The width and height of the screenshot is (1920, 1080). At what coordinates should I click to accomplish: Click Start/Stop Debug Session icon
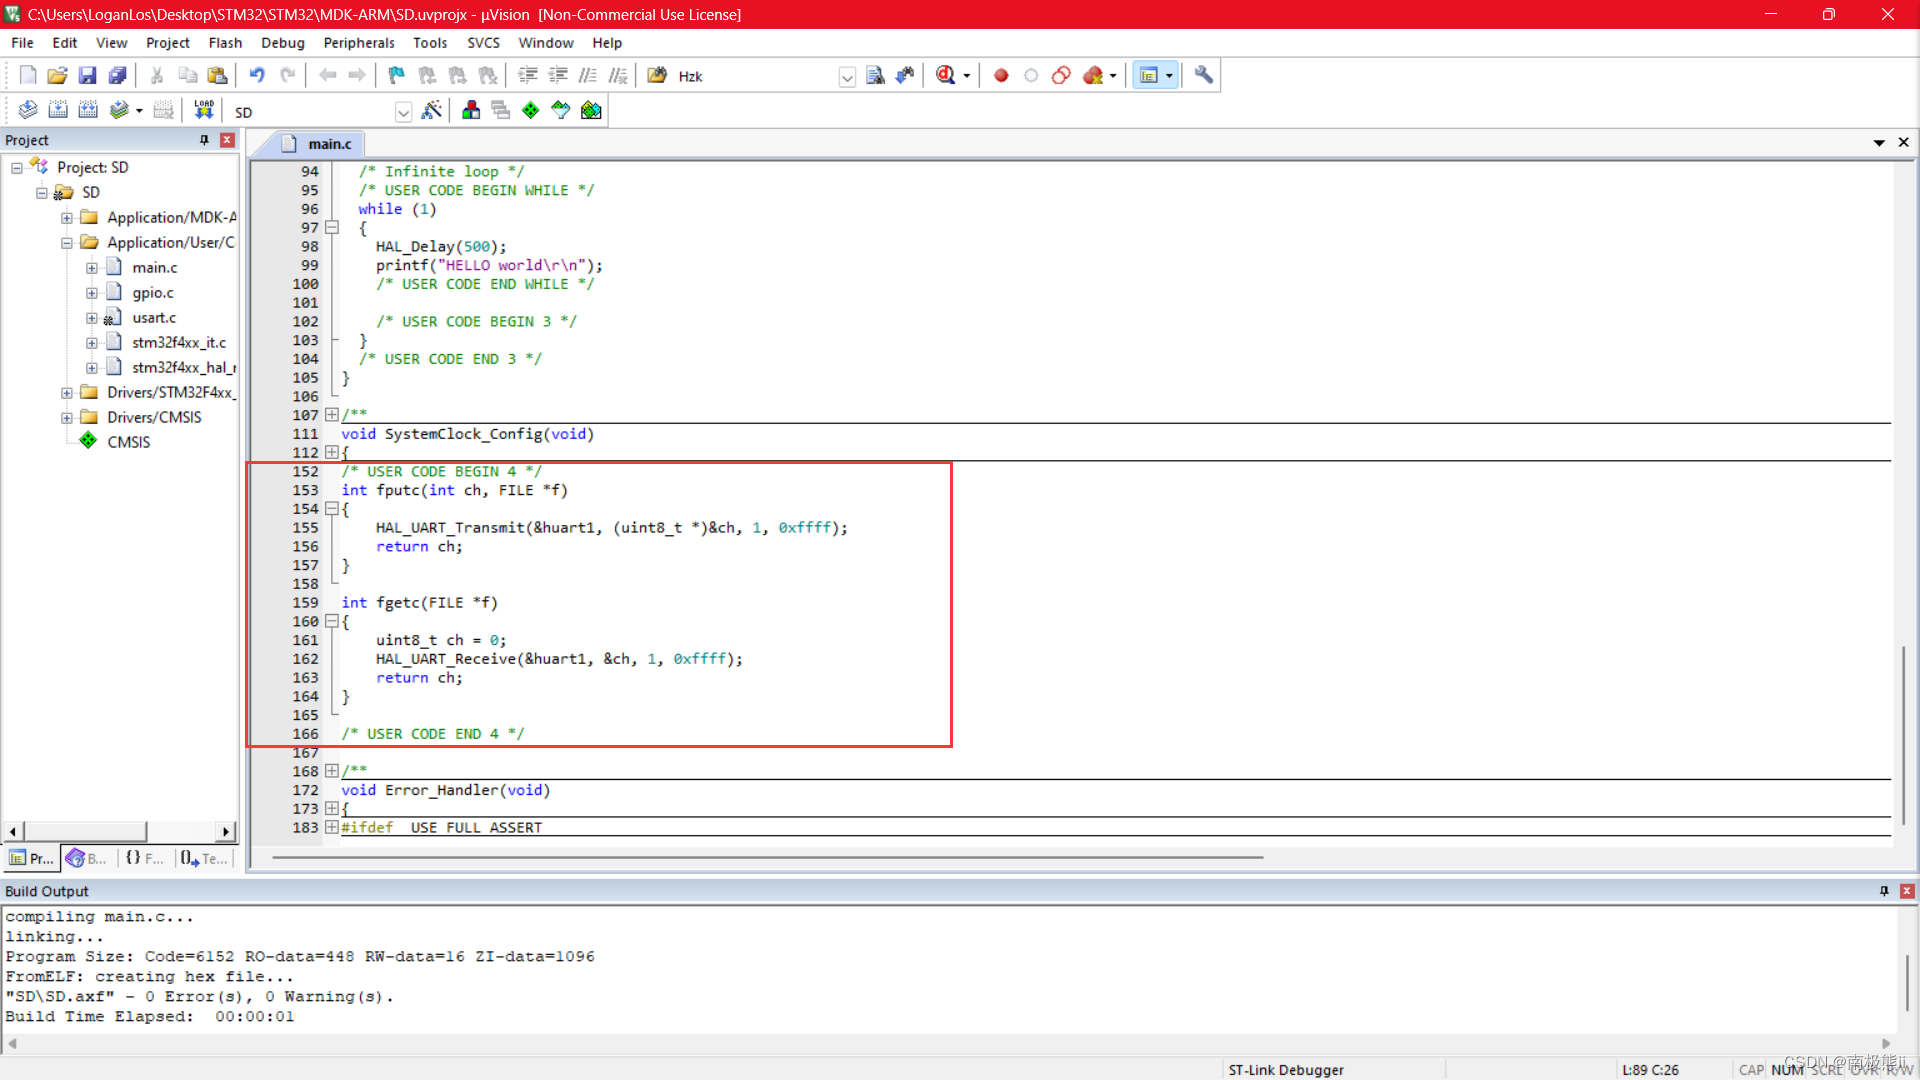tap(946, 75)
